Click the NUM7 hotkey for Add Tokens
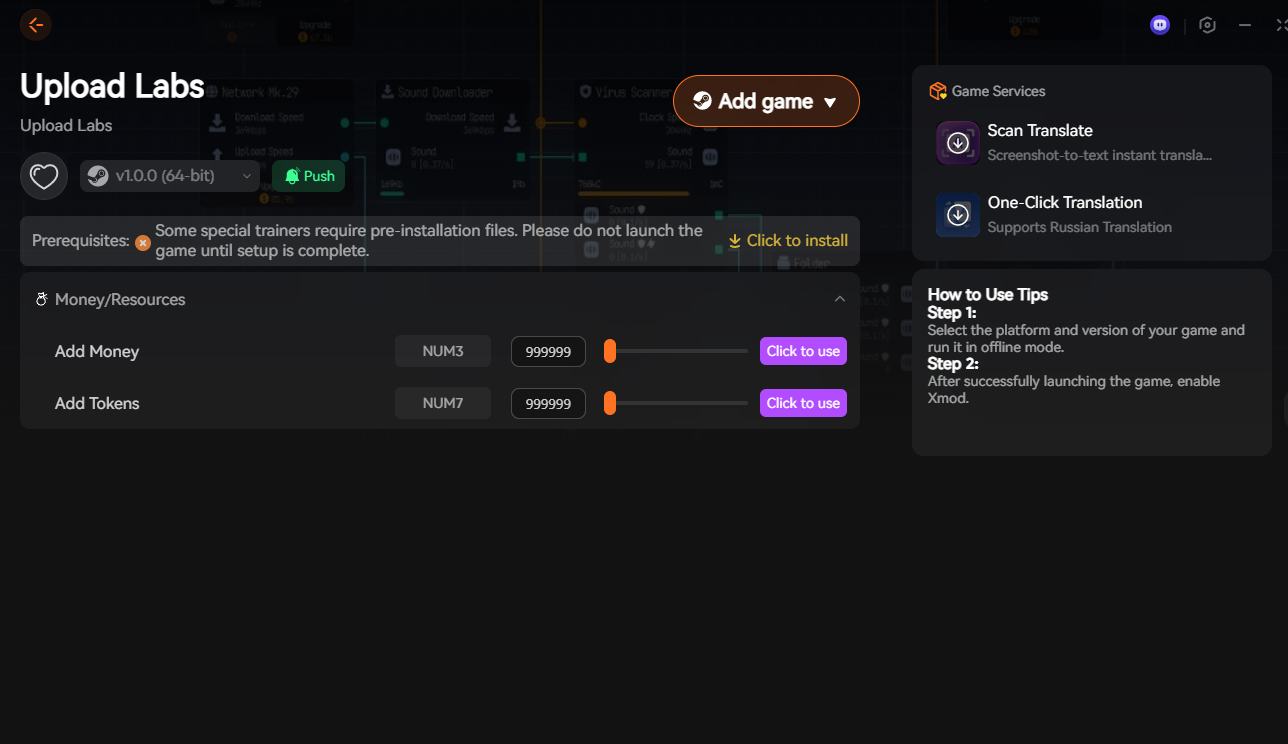This screenshot has width=1288, height=744. tap(443, 403)
